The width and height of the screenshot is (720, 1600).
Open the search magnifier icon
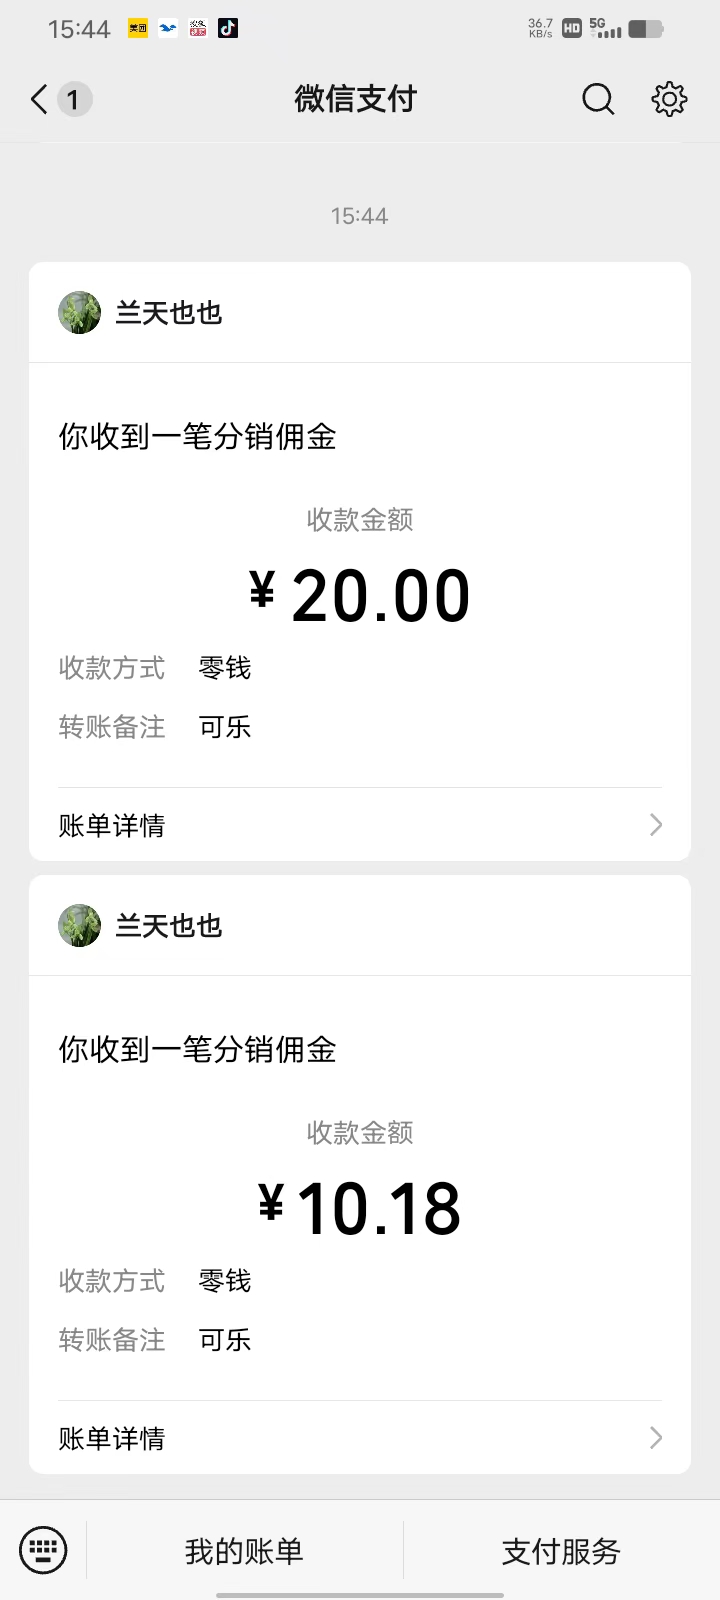[x=598, y=99]
